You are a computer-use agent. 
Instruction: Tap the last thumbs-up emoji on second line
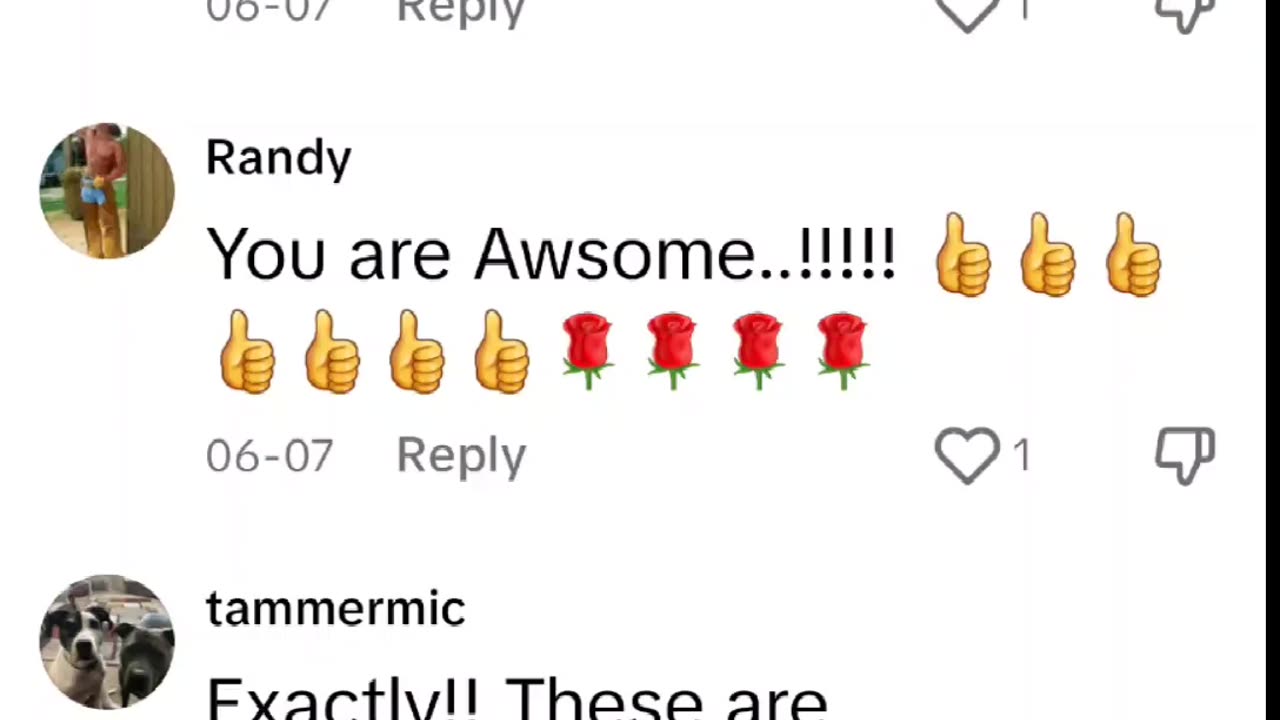pyautogui.click(x=502, y=351)
